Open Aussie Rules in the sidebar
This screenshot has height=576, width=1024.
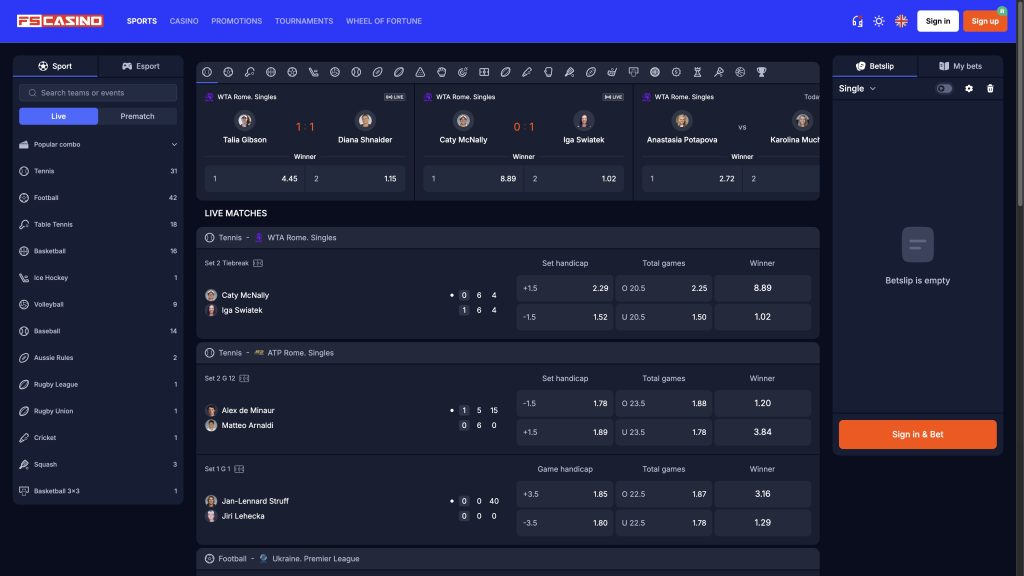(x=98, y=357)
